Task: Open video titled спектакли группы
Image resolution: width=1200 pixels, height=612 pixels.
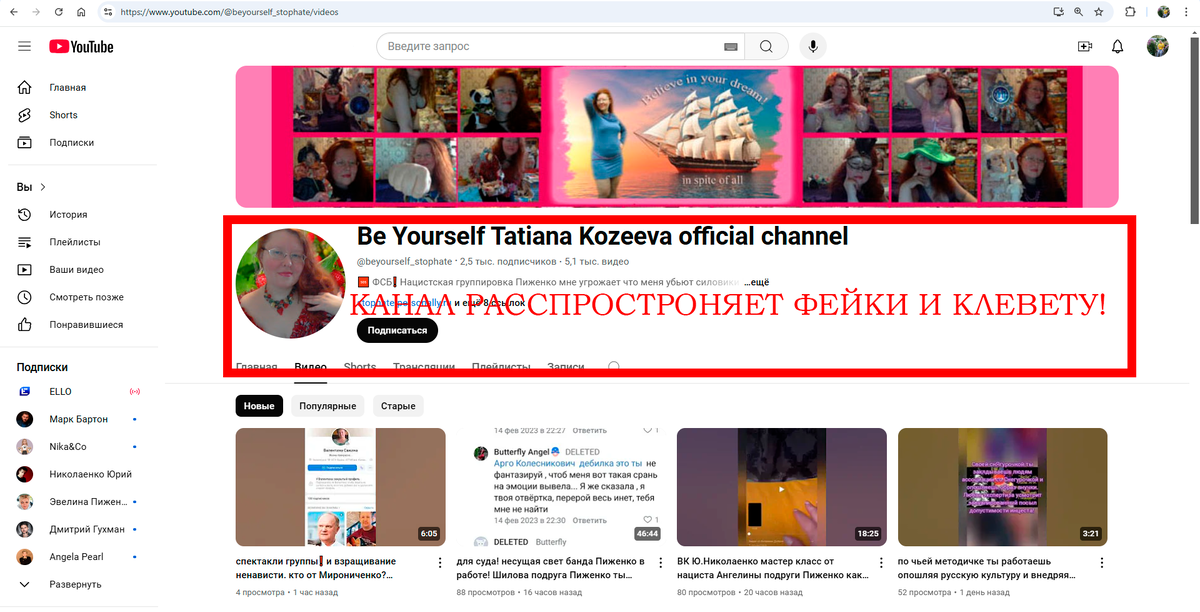Action: pyautogui.click(x=316, y=568)
